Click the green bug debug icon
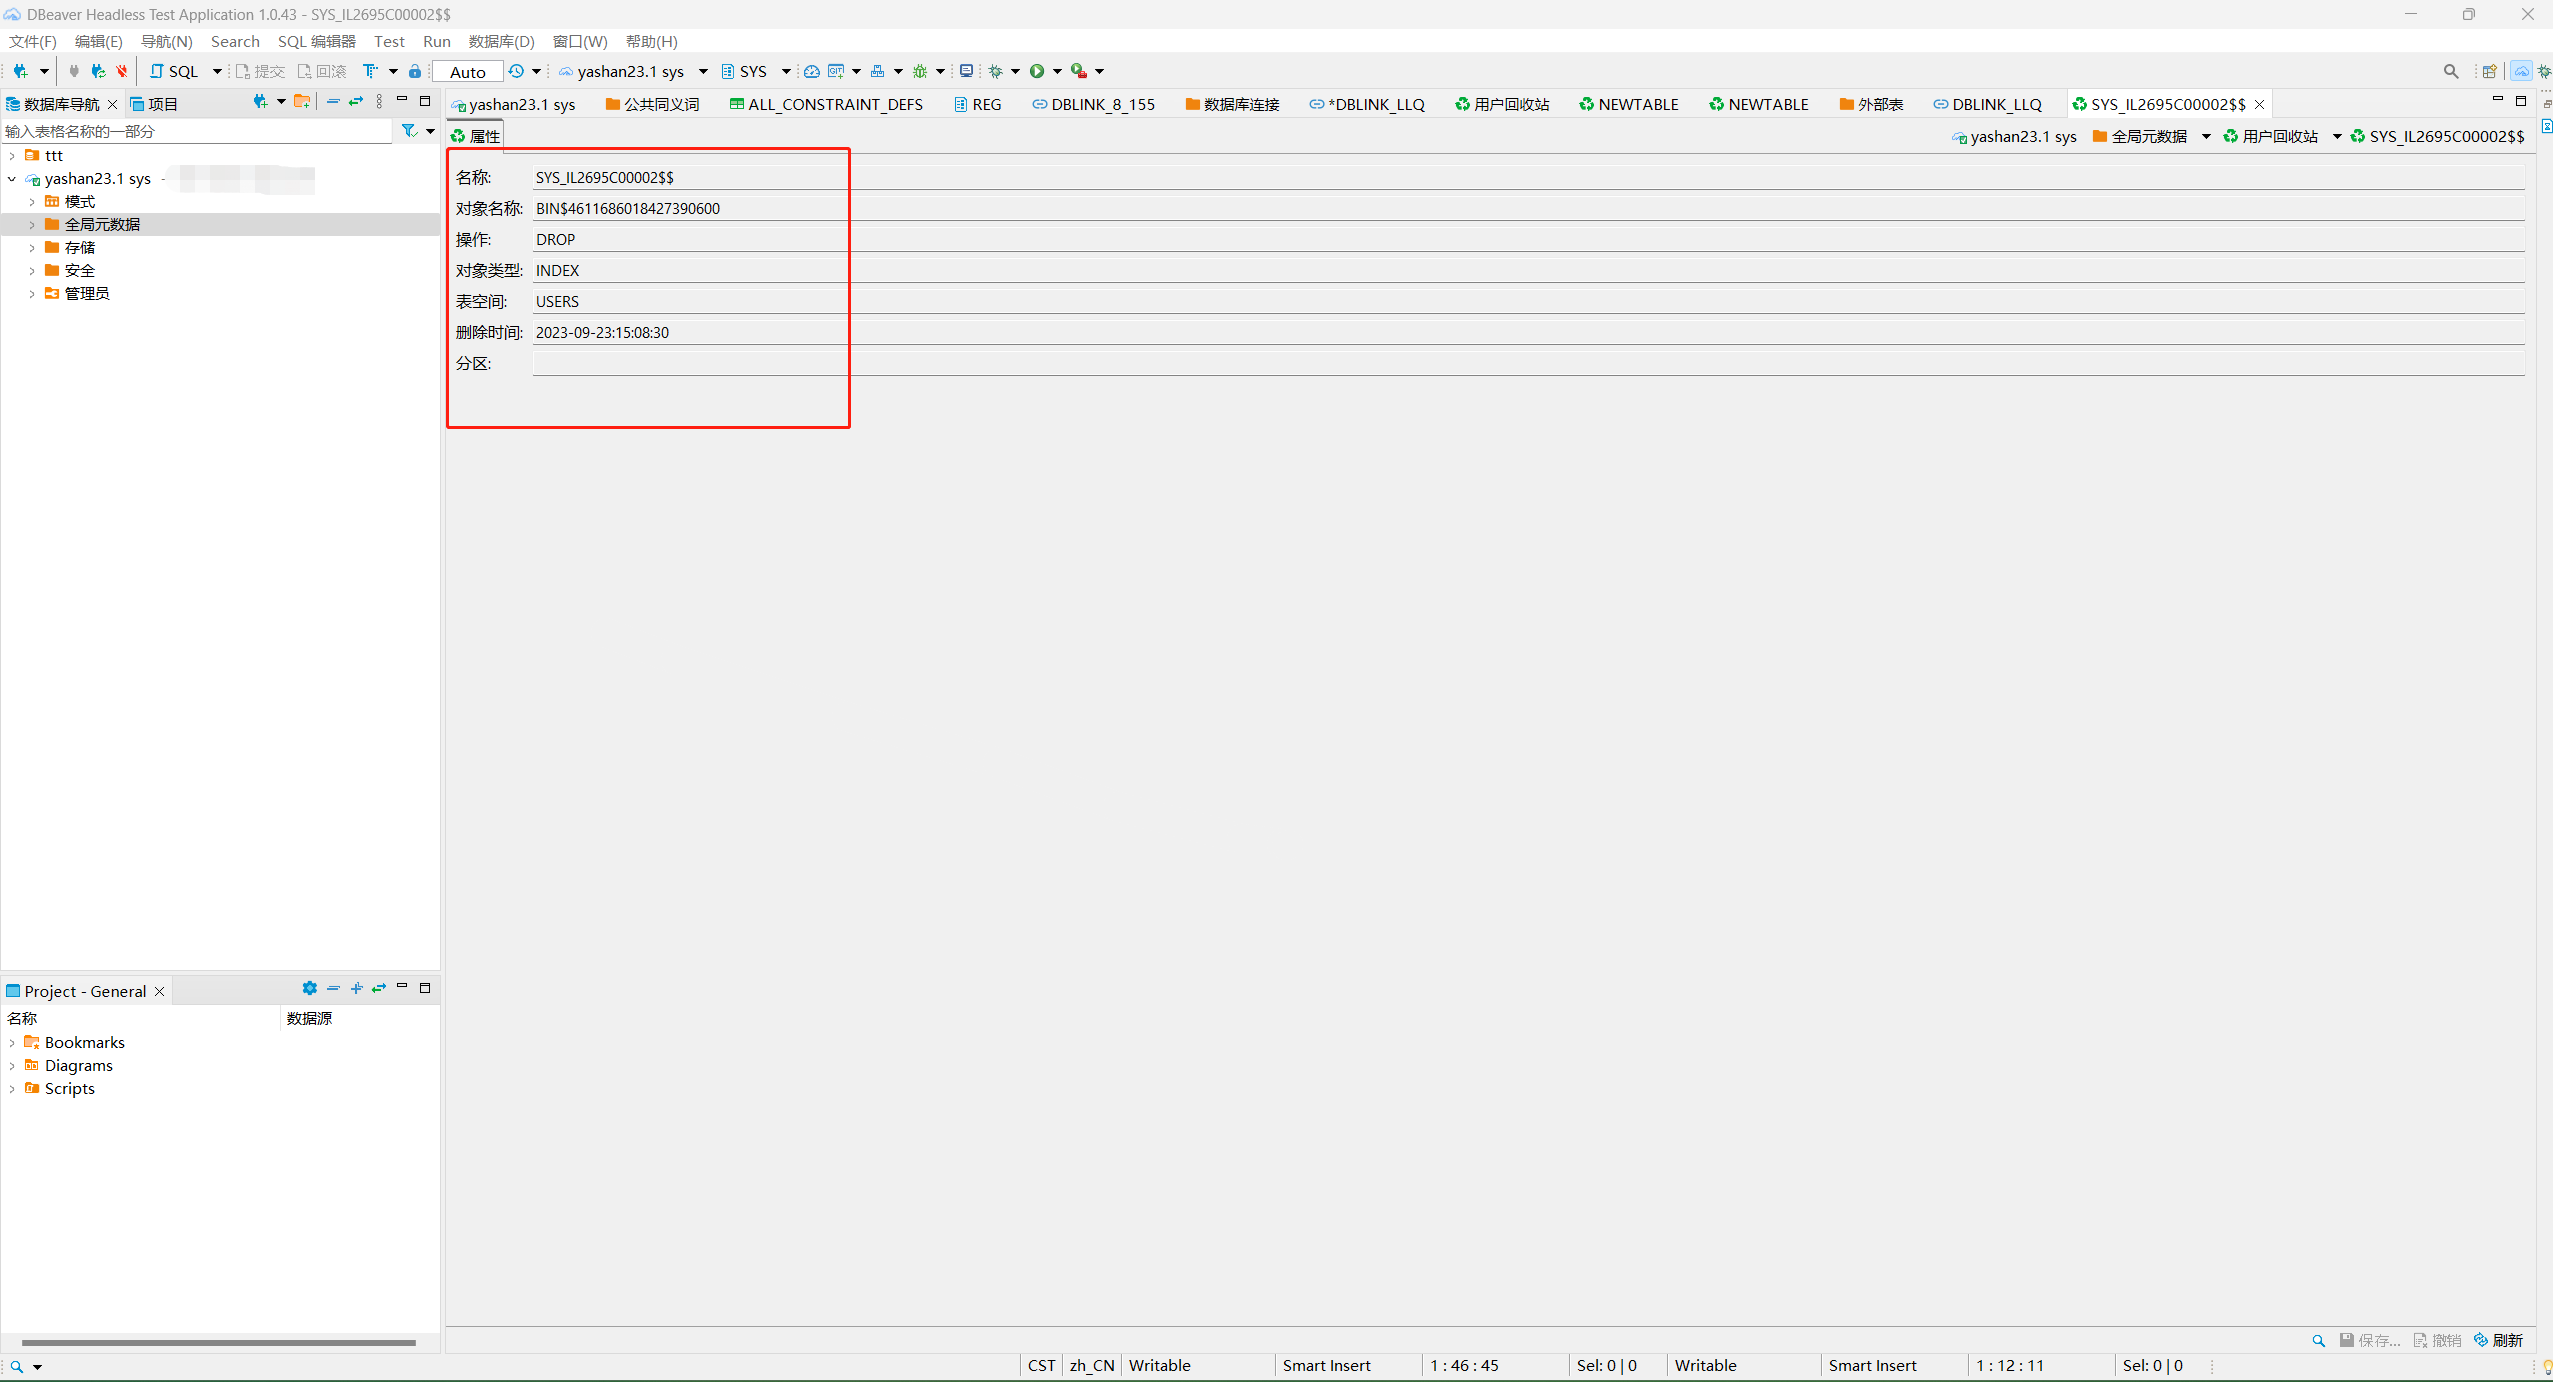This screenshot has height=1382, width=2553. (x=920, y=71)
